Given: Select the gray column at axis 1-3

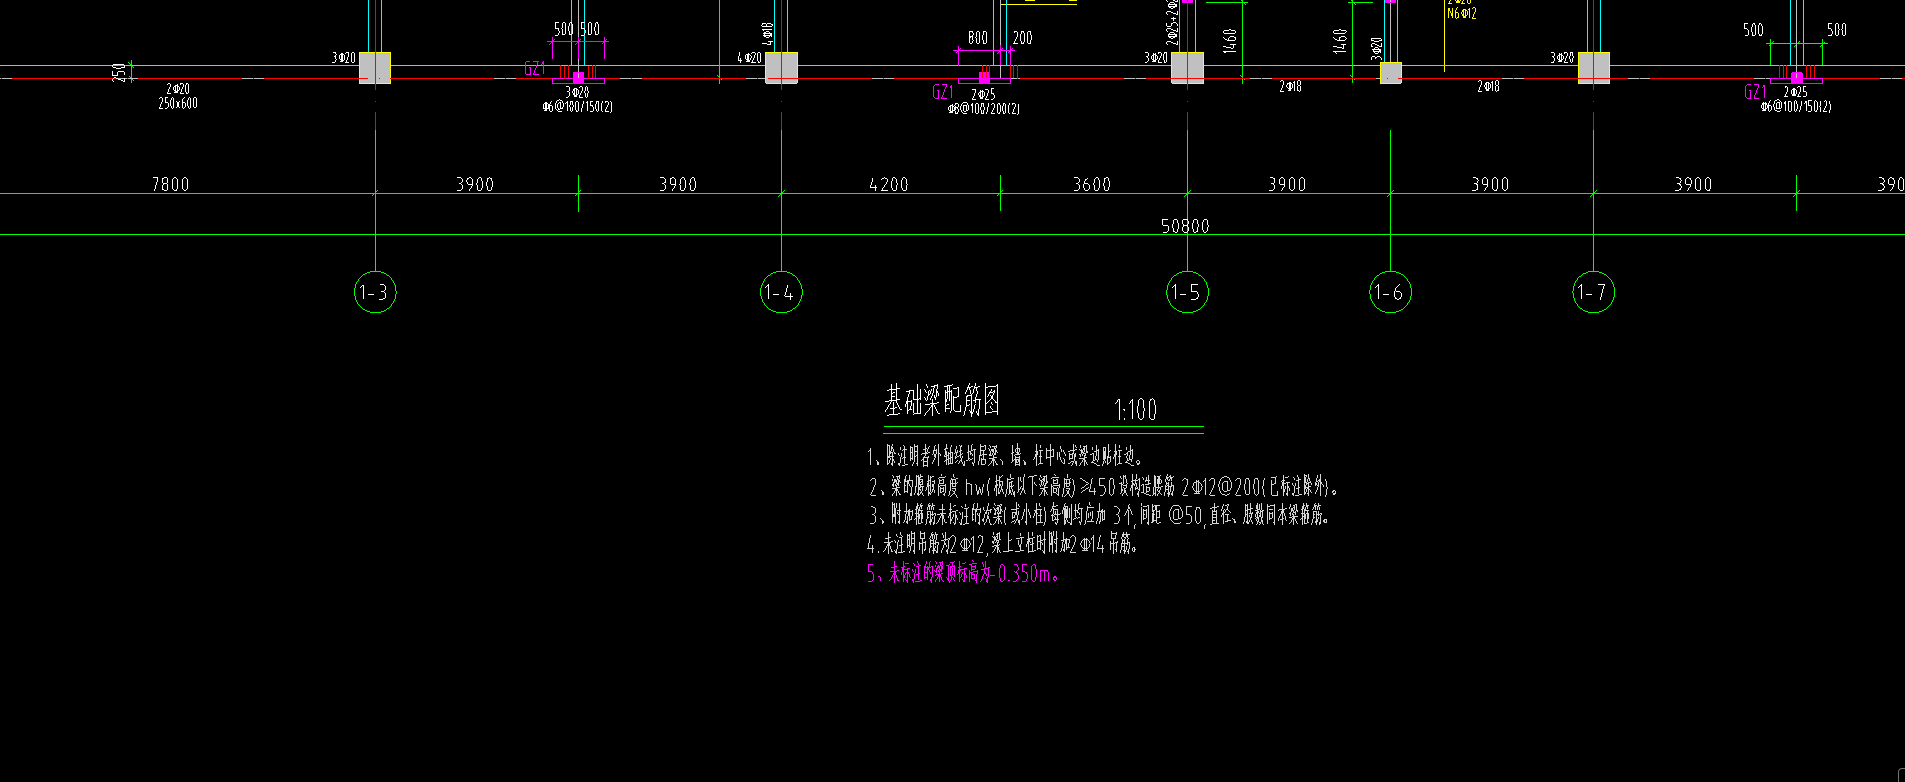Looking at the screenshot, I should 375,67.
